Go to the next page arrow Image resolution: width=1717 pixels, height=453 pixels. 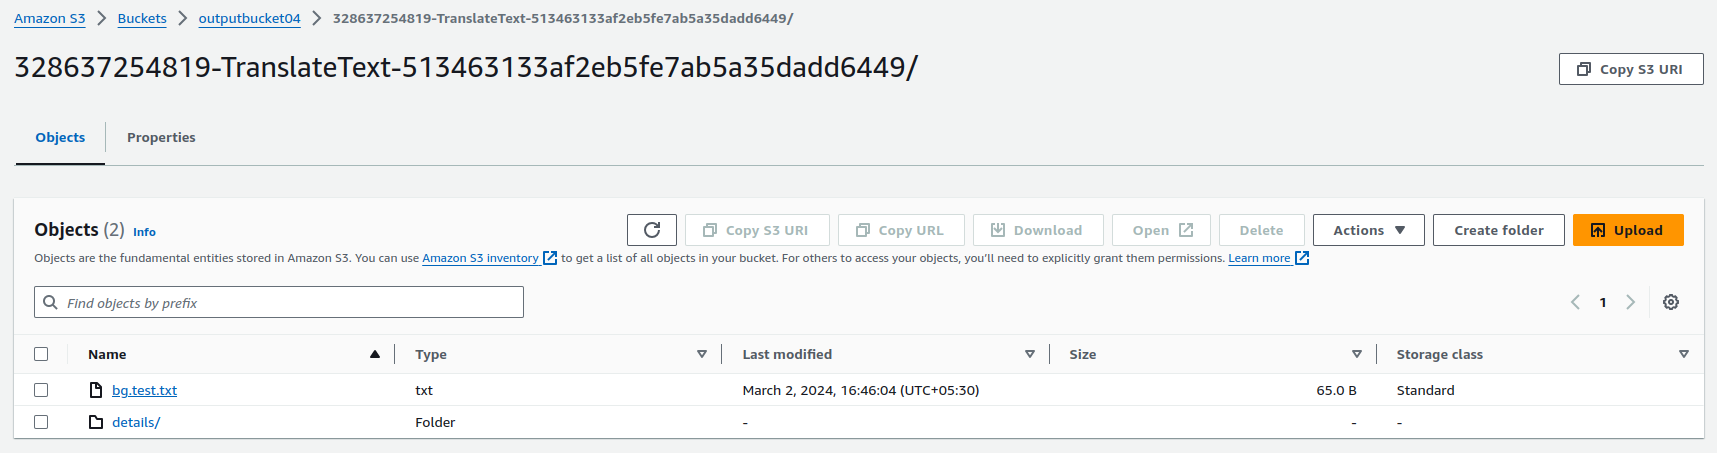[1630, 302]
